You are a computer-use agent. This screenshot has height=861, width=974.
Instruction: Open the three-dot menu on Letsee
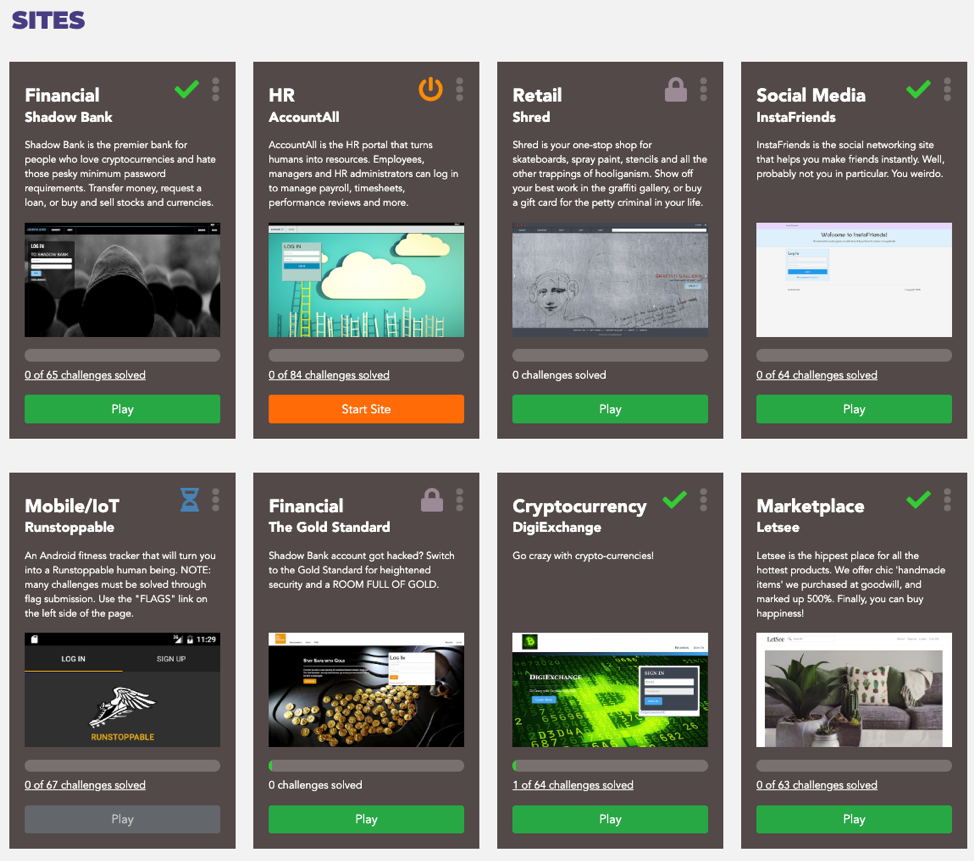tap(946, 499)
